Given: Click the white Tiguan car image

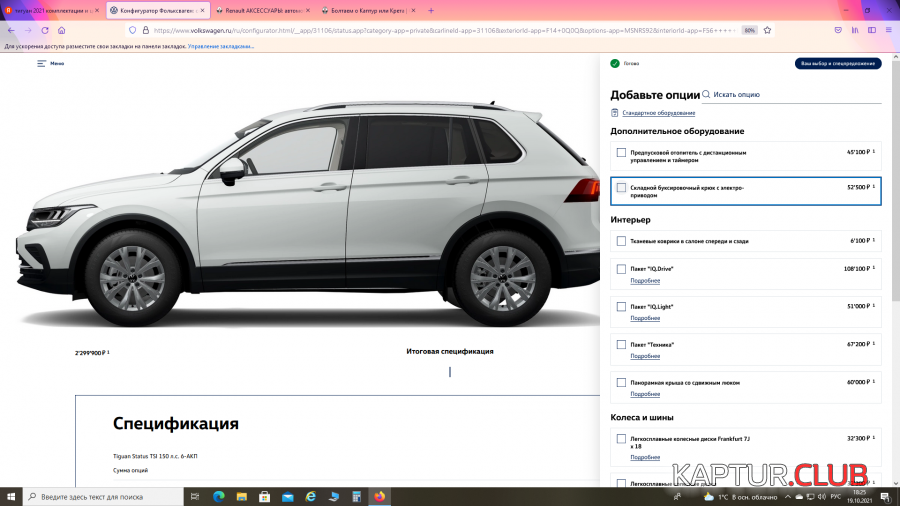Looking at the screenshot, I should coord(307,213).
